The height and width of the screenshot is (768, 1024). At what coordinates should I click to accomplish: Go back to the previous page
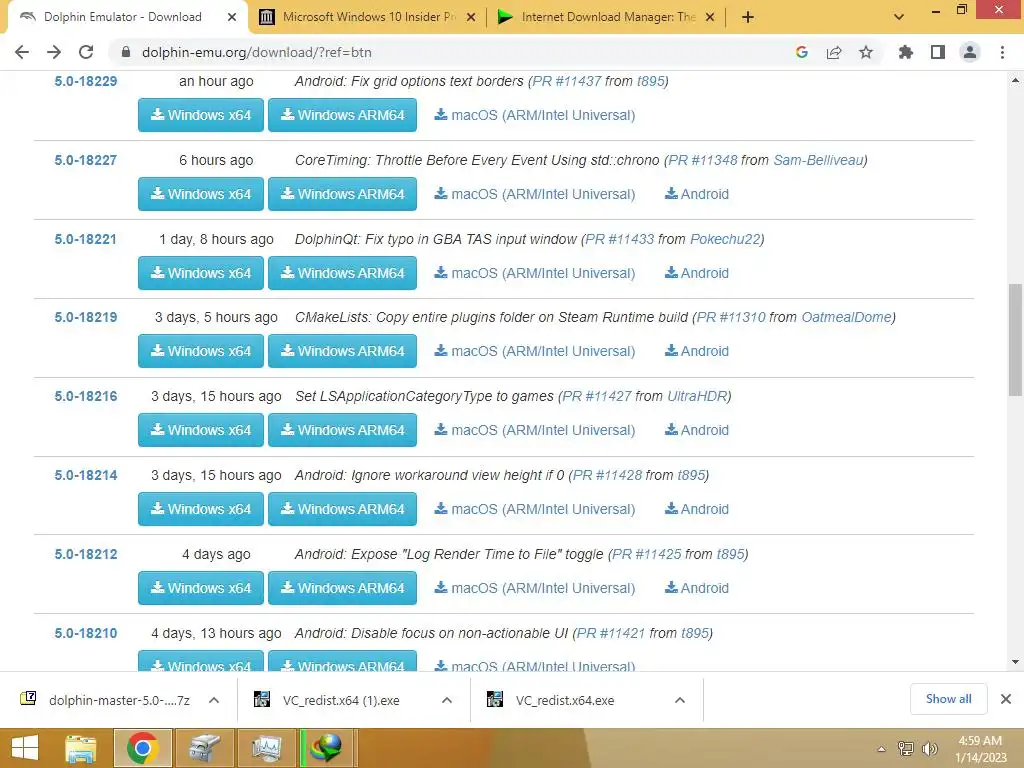tap(22, 52)
